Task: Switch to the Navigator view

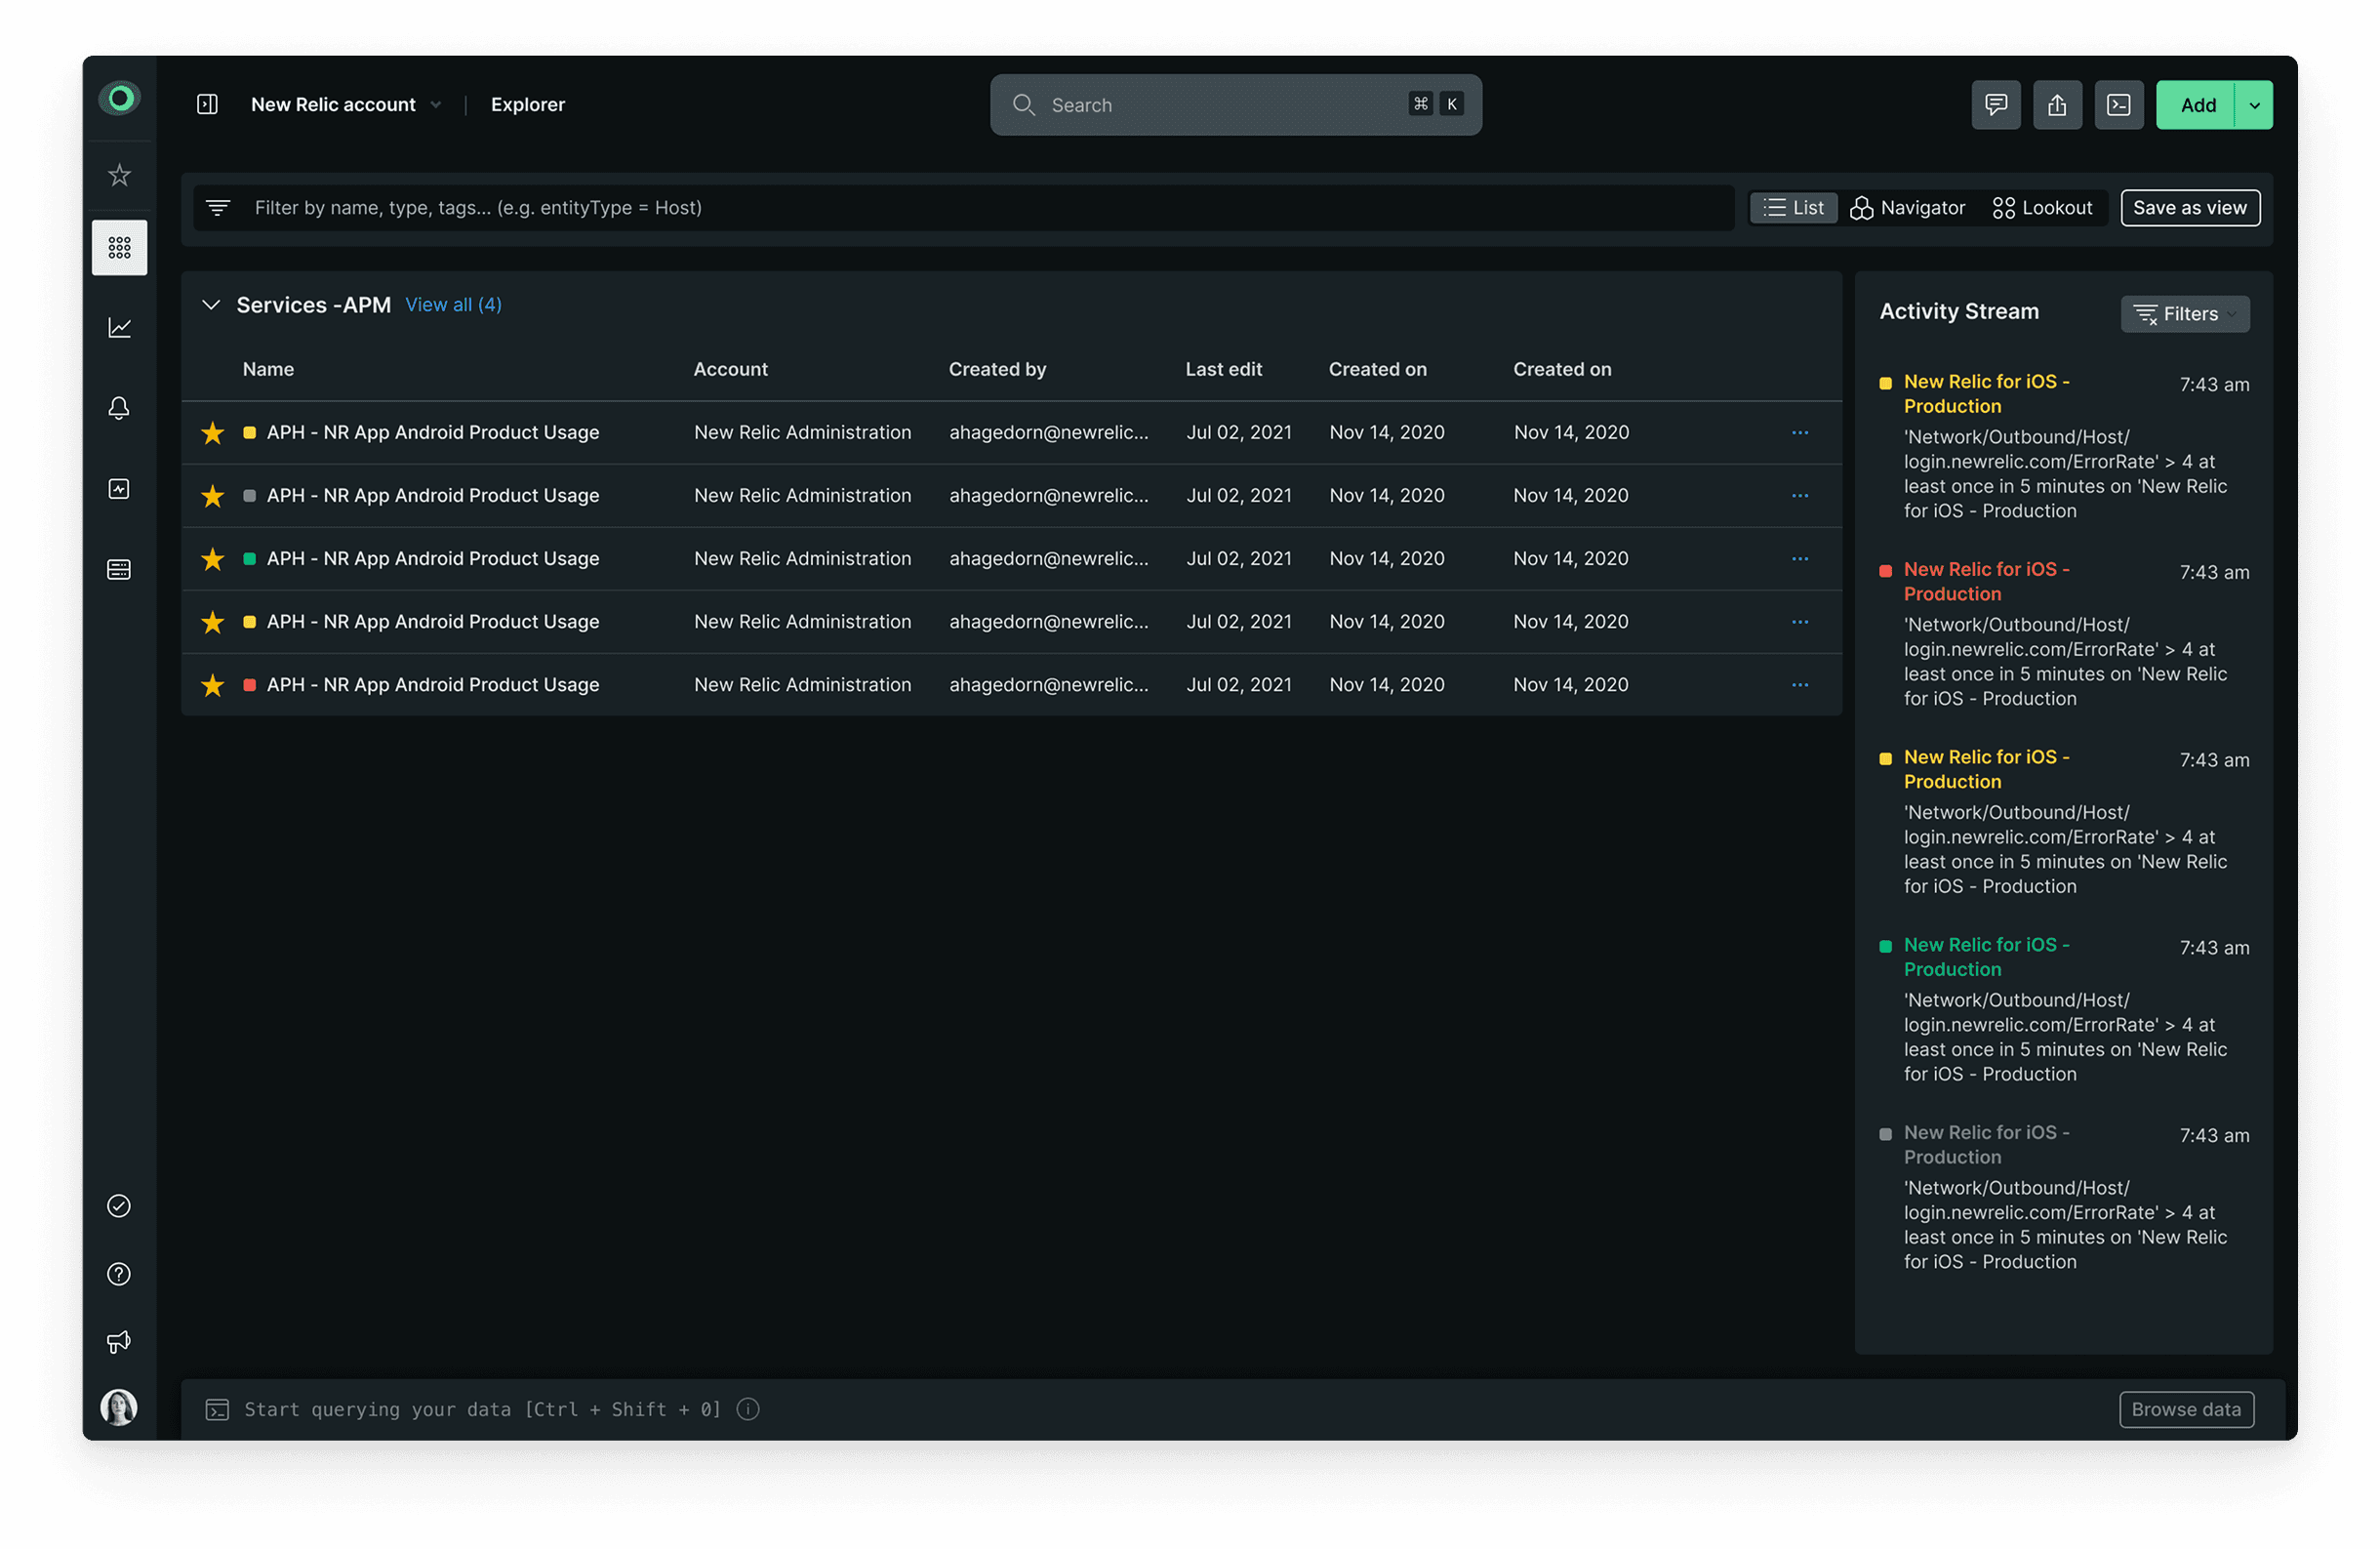Action: point(1907,208)
